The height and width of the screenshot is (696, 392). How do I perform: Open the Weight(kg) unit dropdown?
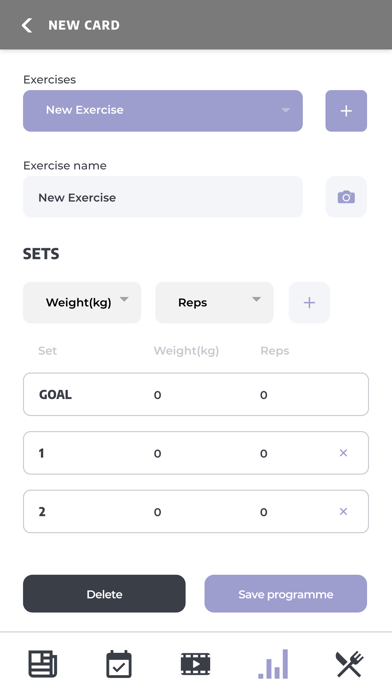pyautogui.click(x=82, y=303)
